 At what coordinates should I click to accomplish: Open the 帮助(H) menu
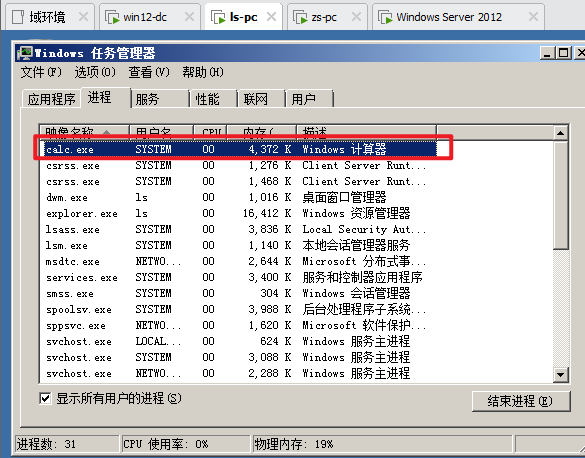coord(203,72)
